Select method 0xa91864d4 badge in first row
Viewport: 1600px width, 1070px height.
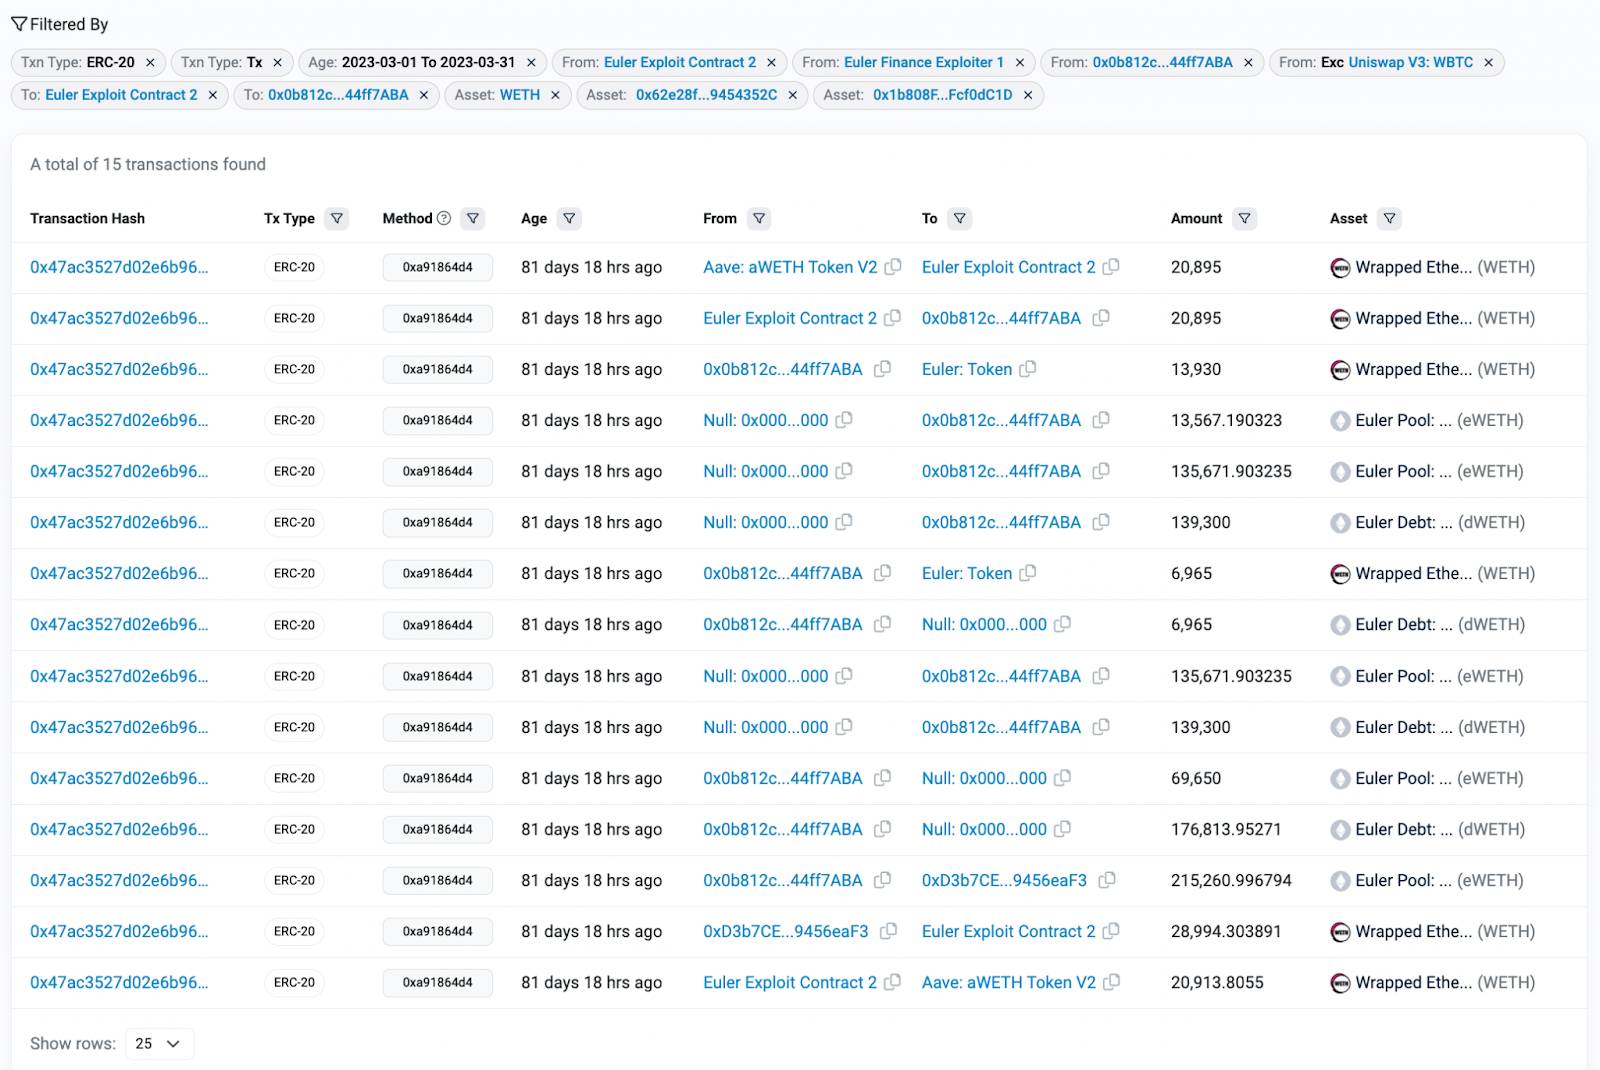tap(437, 267)
